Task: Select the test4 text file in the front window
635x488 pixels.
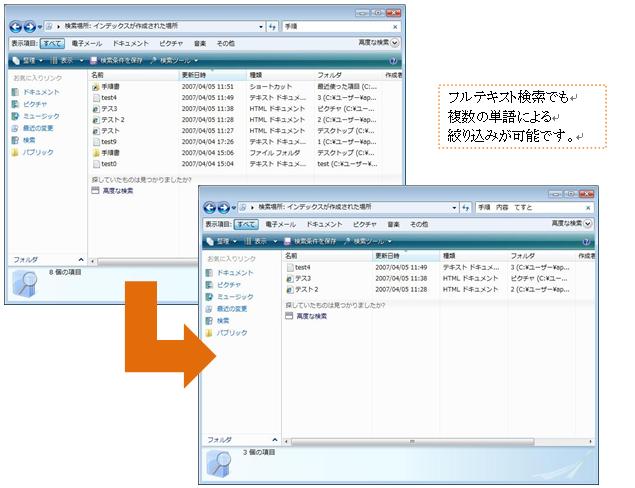Action: pos(303,267)
